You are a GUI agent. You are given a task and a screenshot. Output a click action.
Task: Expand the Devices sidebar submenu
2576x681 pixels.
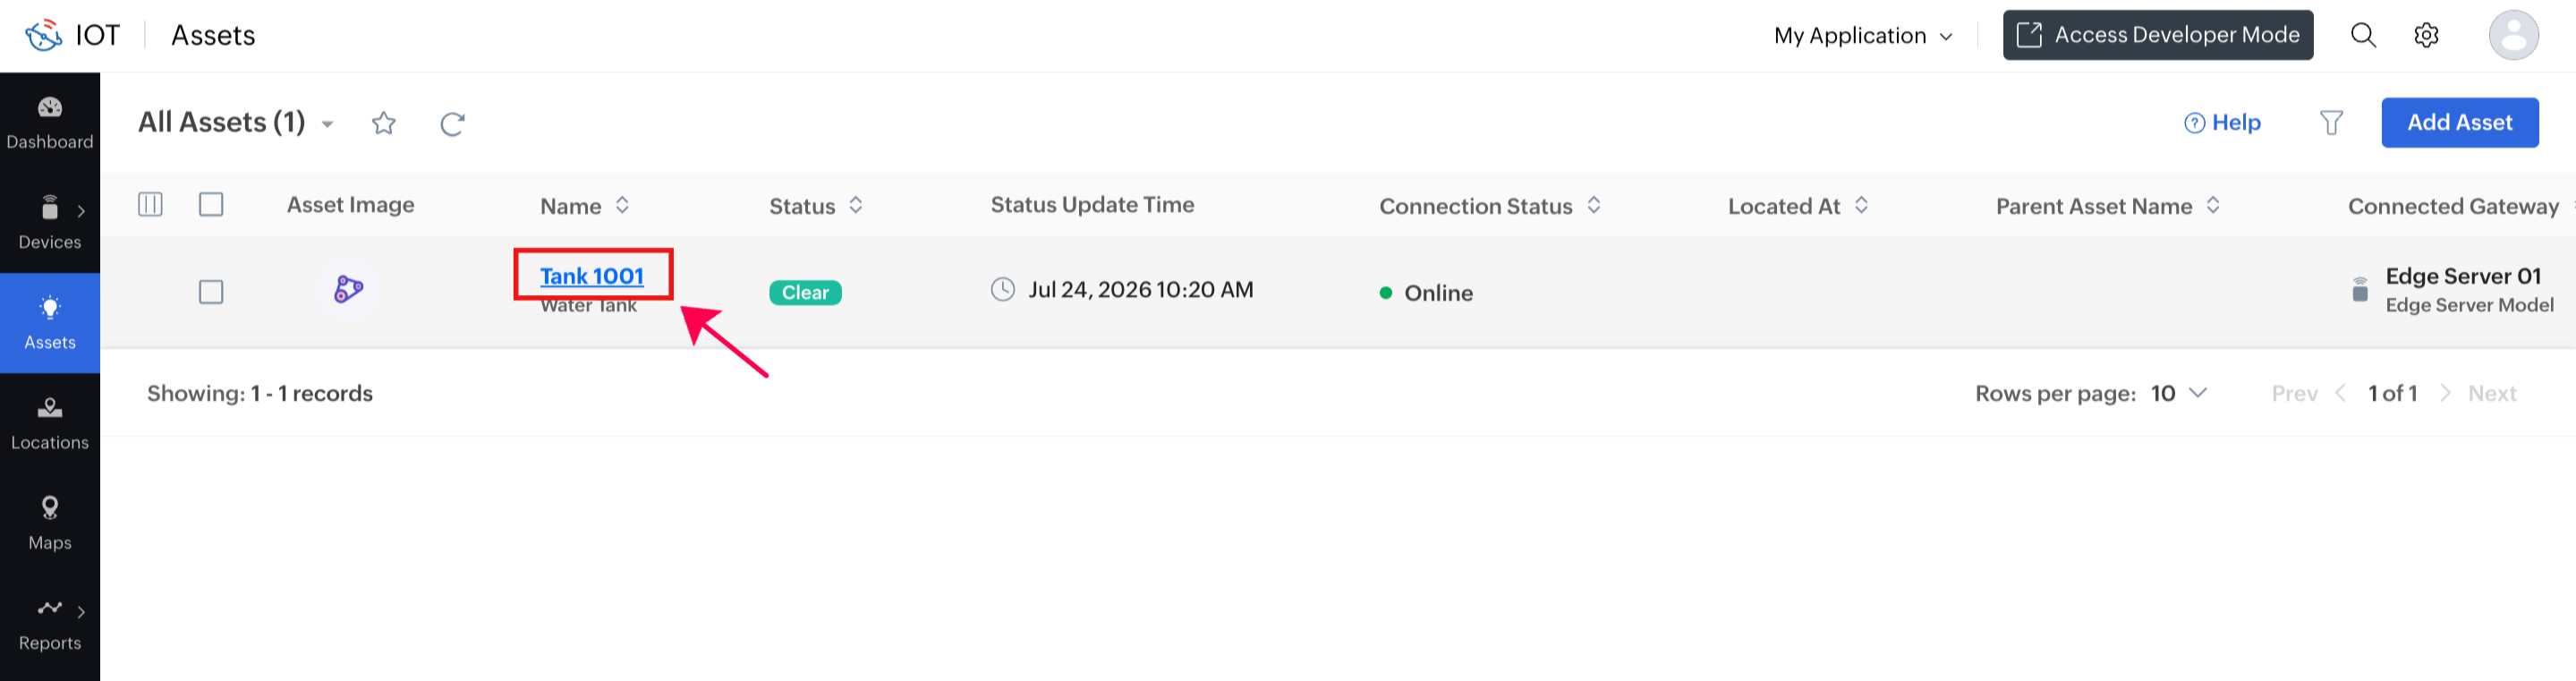pyautogui.click(x=81, y=211)
